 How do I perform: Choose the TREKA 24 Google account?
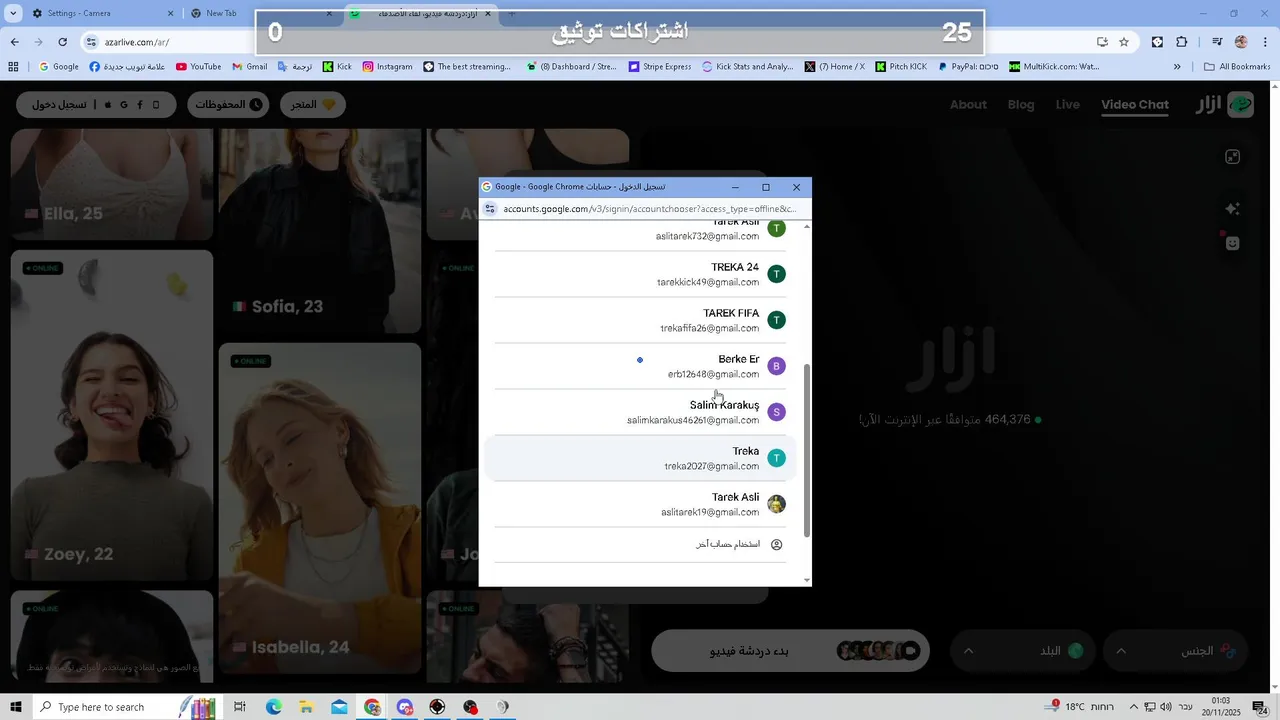[640, 274]
